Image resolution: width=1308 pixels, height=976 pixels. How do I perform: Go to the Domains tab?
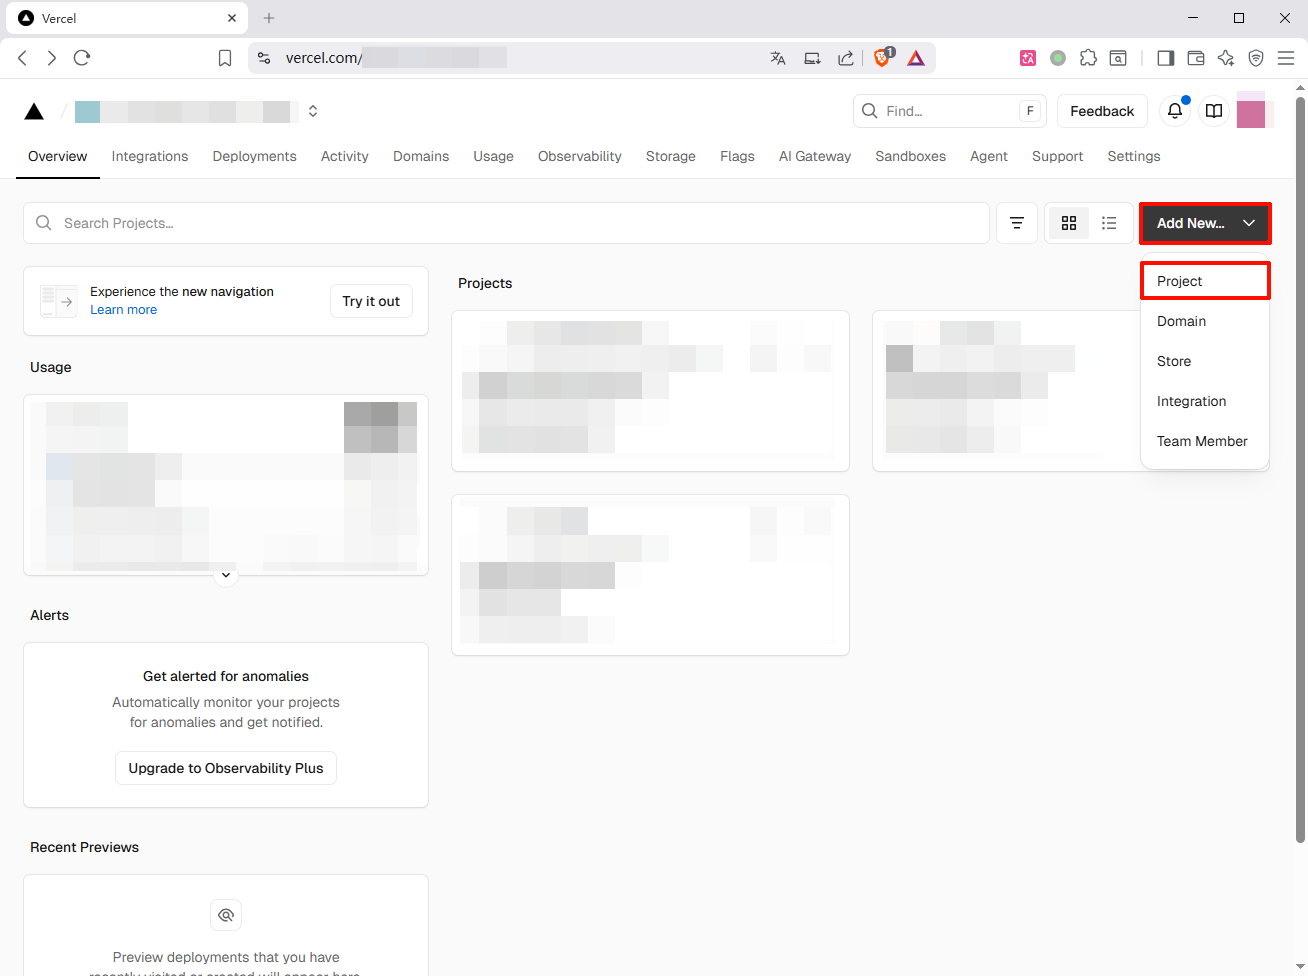click(x=421, y=156)
